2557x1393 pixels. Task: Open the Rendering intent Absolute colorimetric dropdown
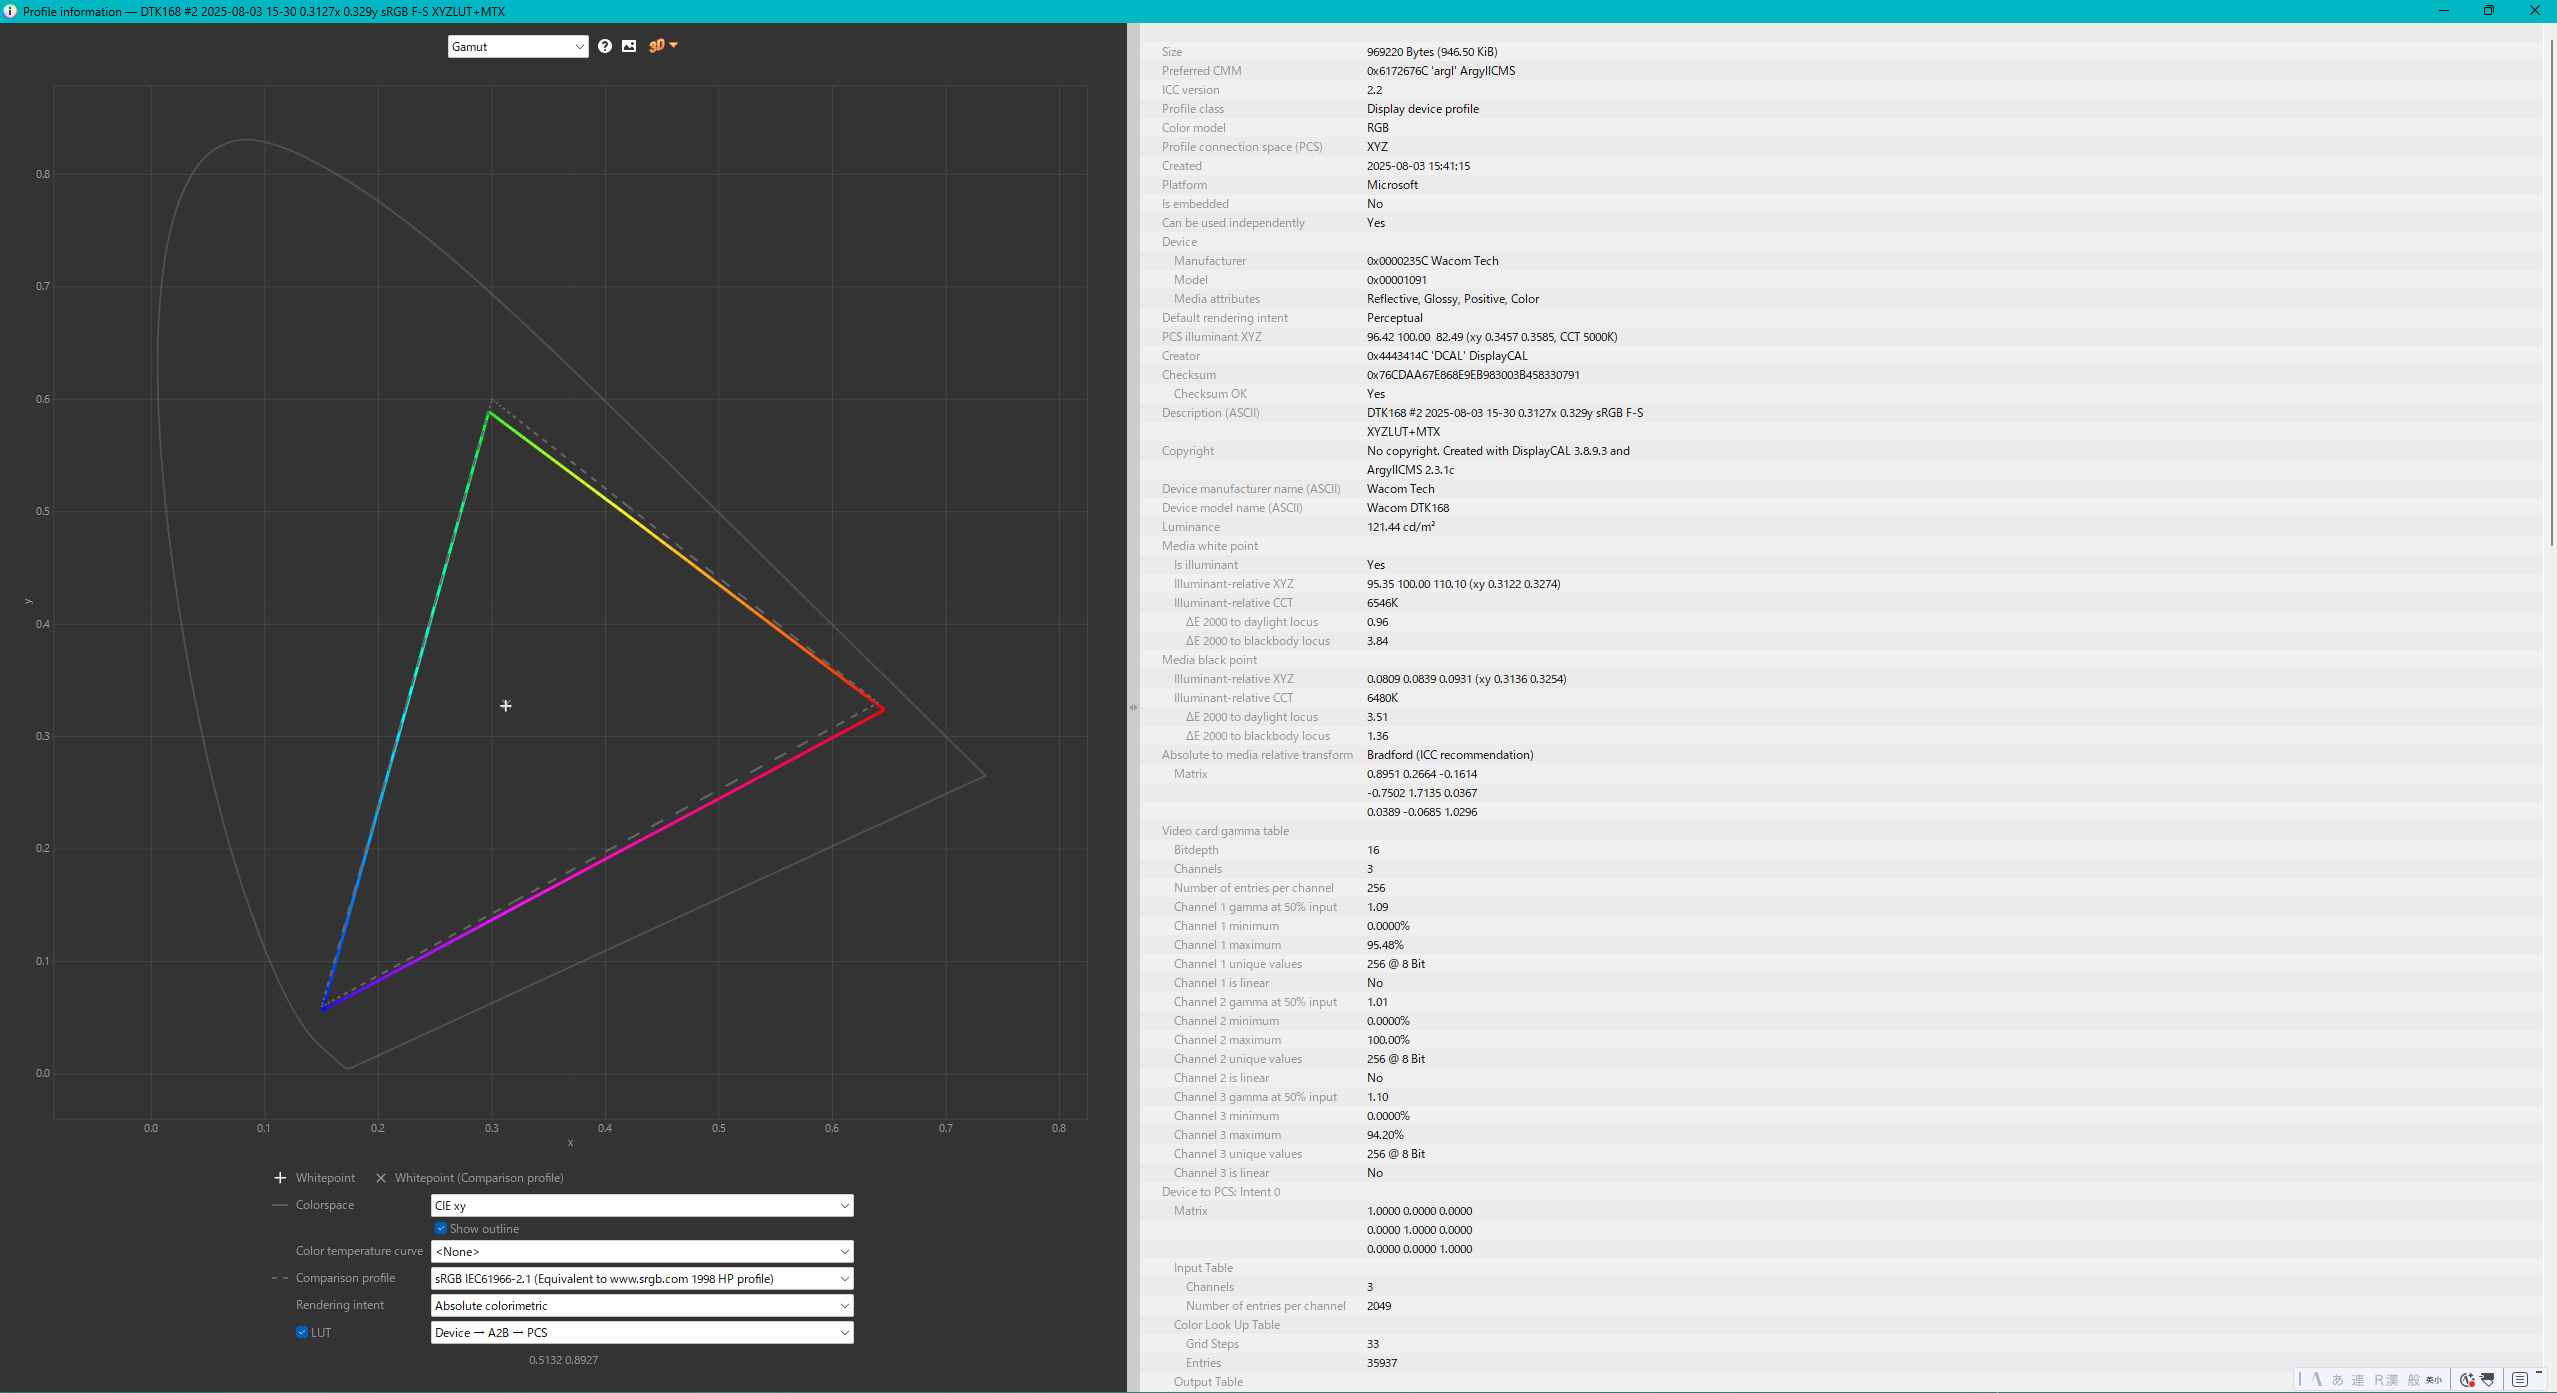(x=642, y=1305)
